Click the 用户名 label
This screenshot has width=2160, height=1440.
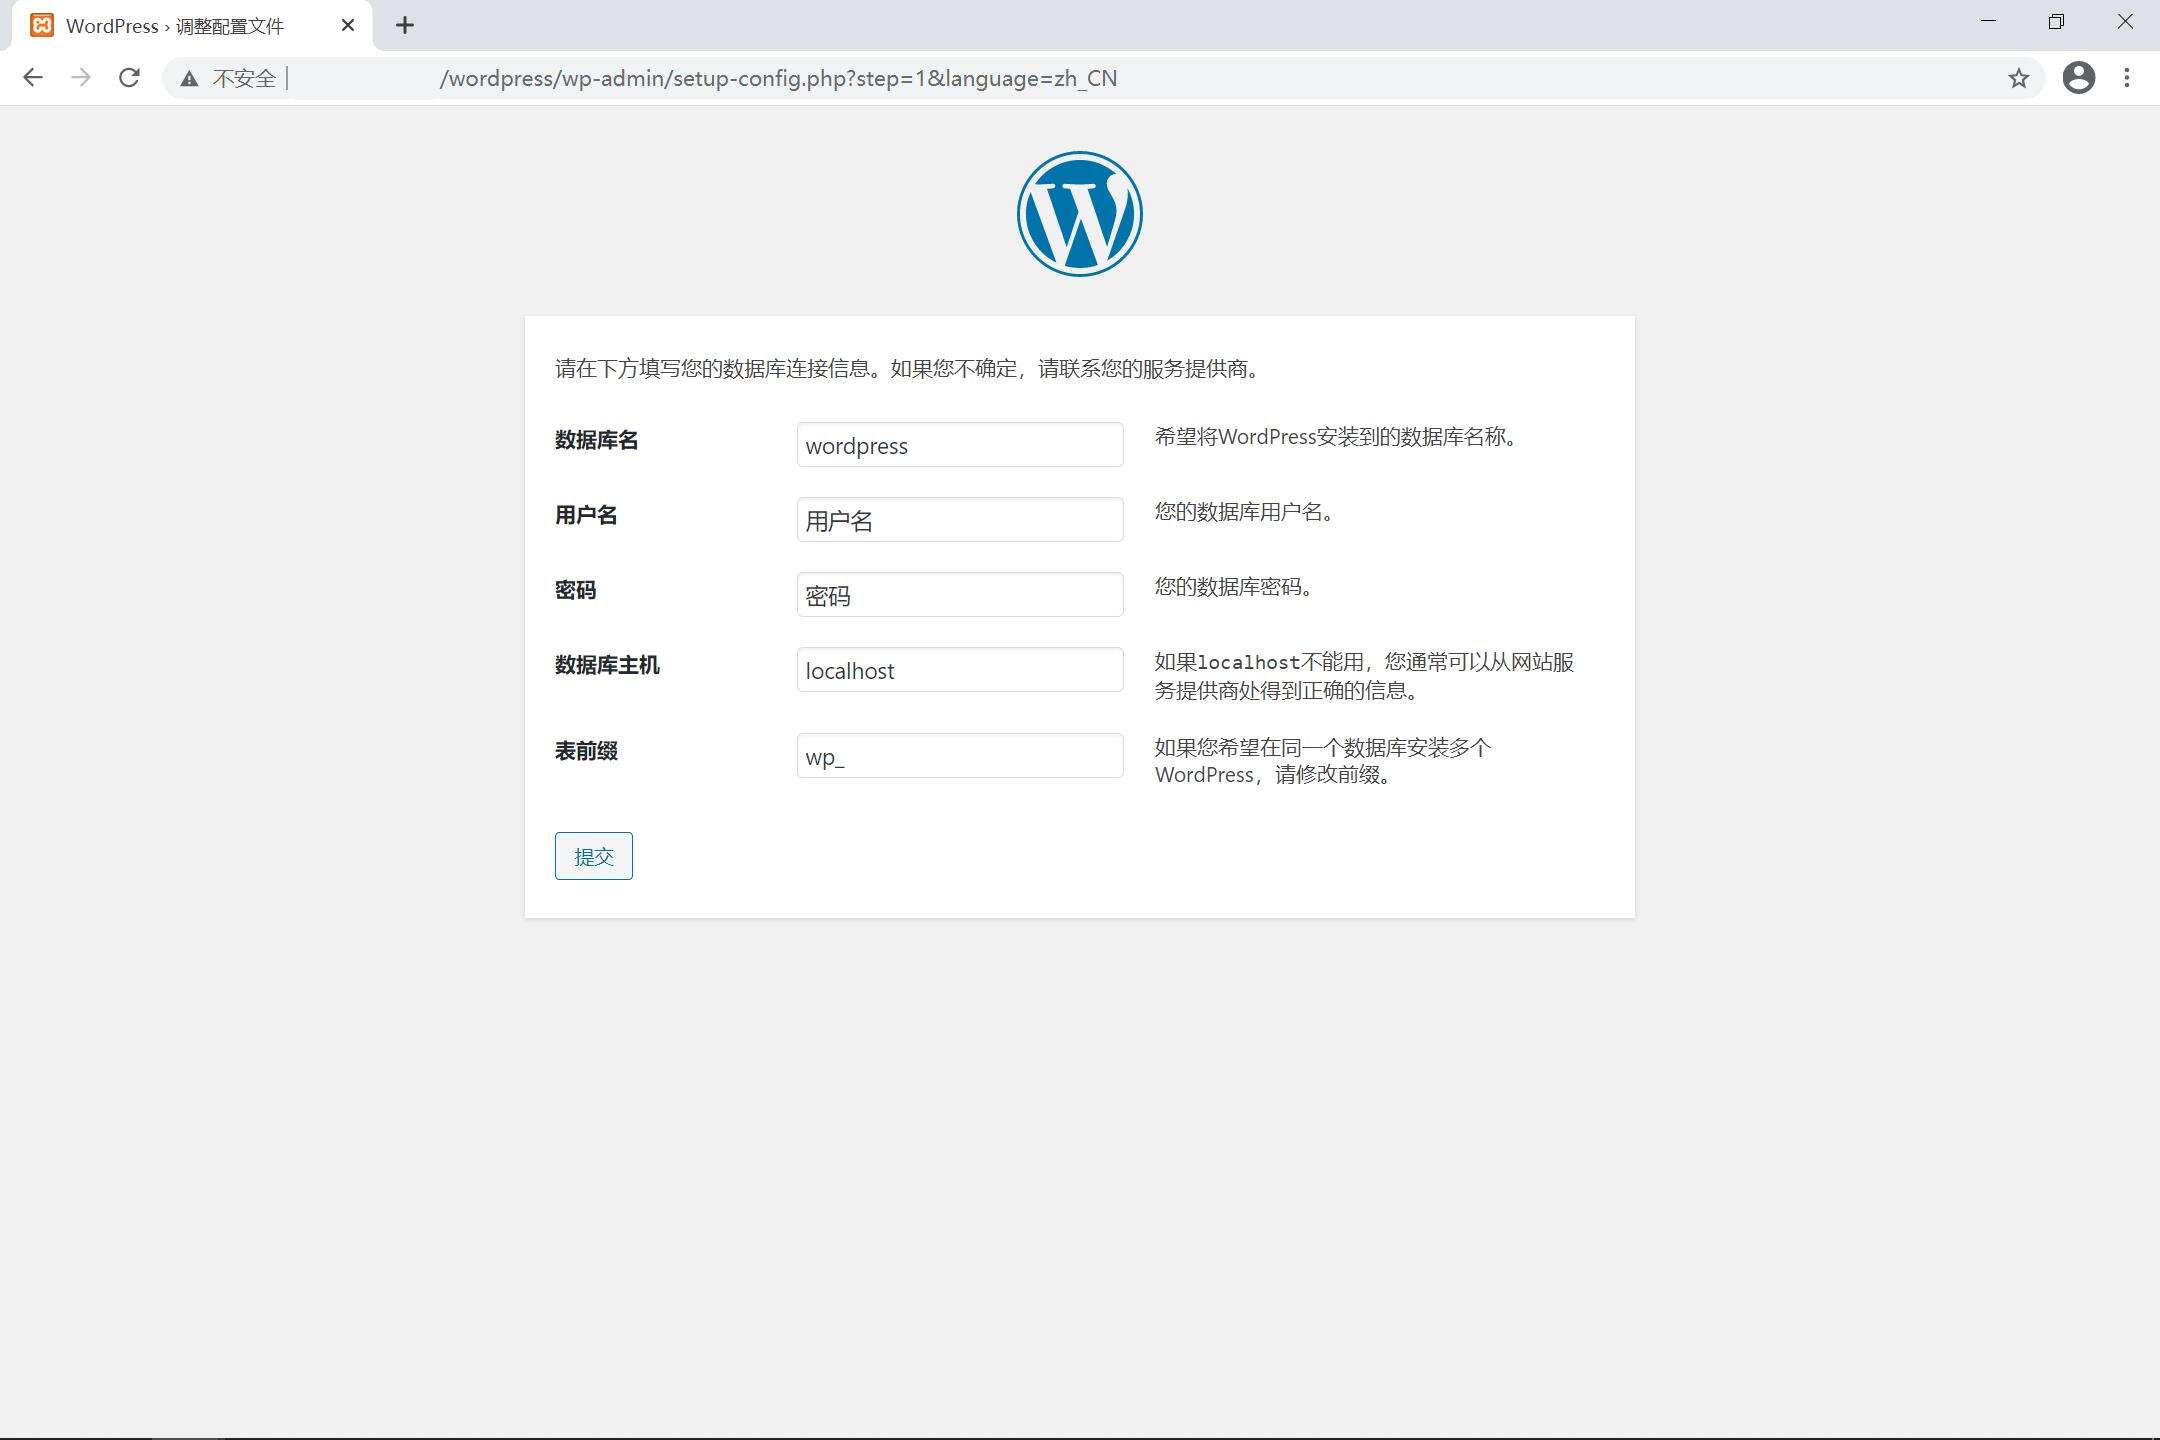[x=586, y=515]
